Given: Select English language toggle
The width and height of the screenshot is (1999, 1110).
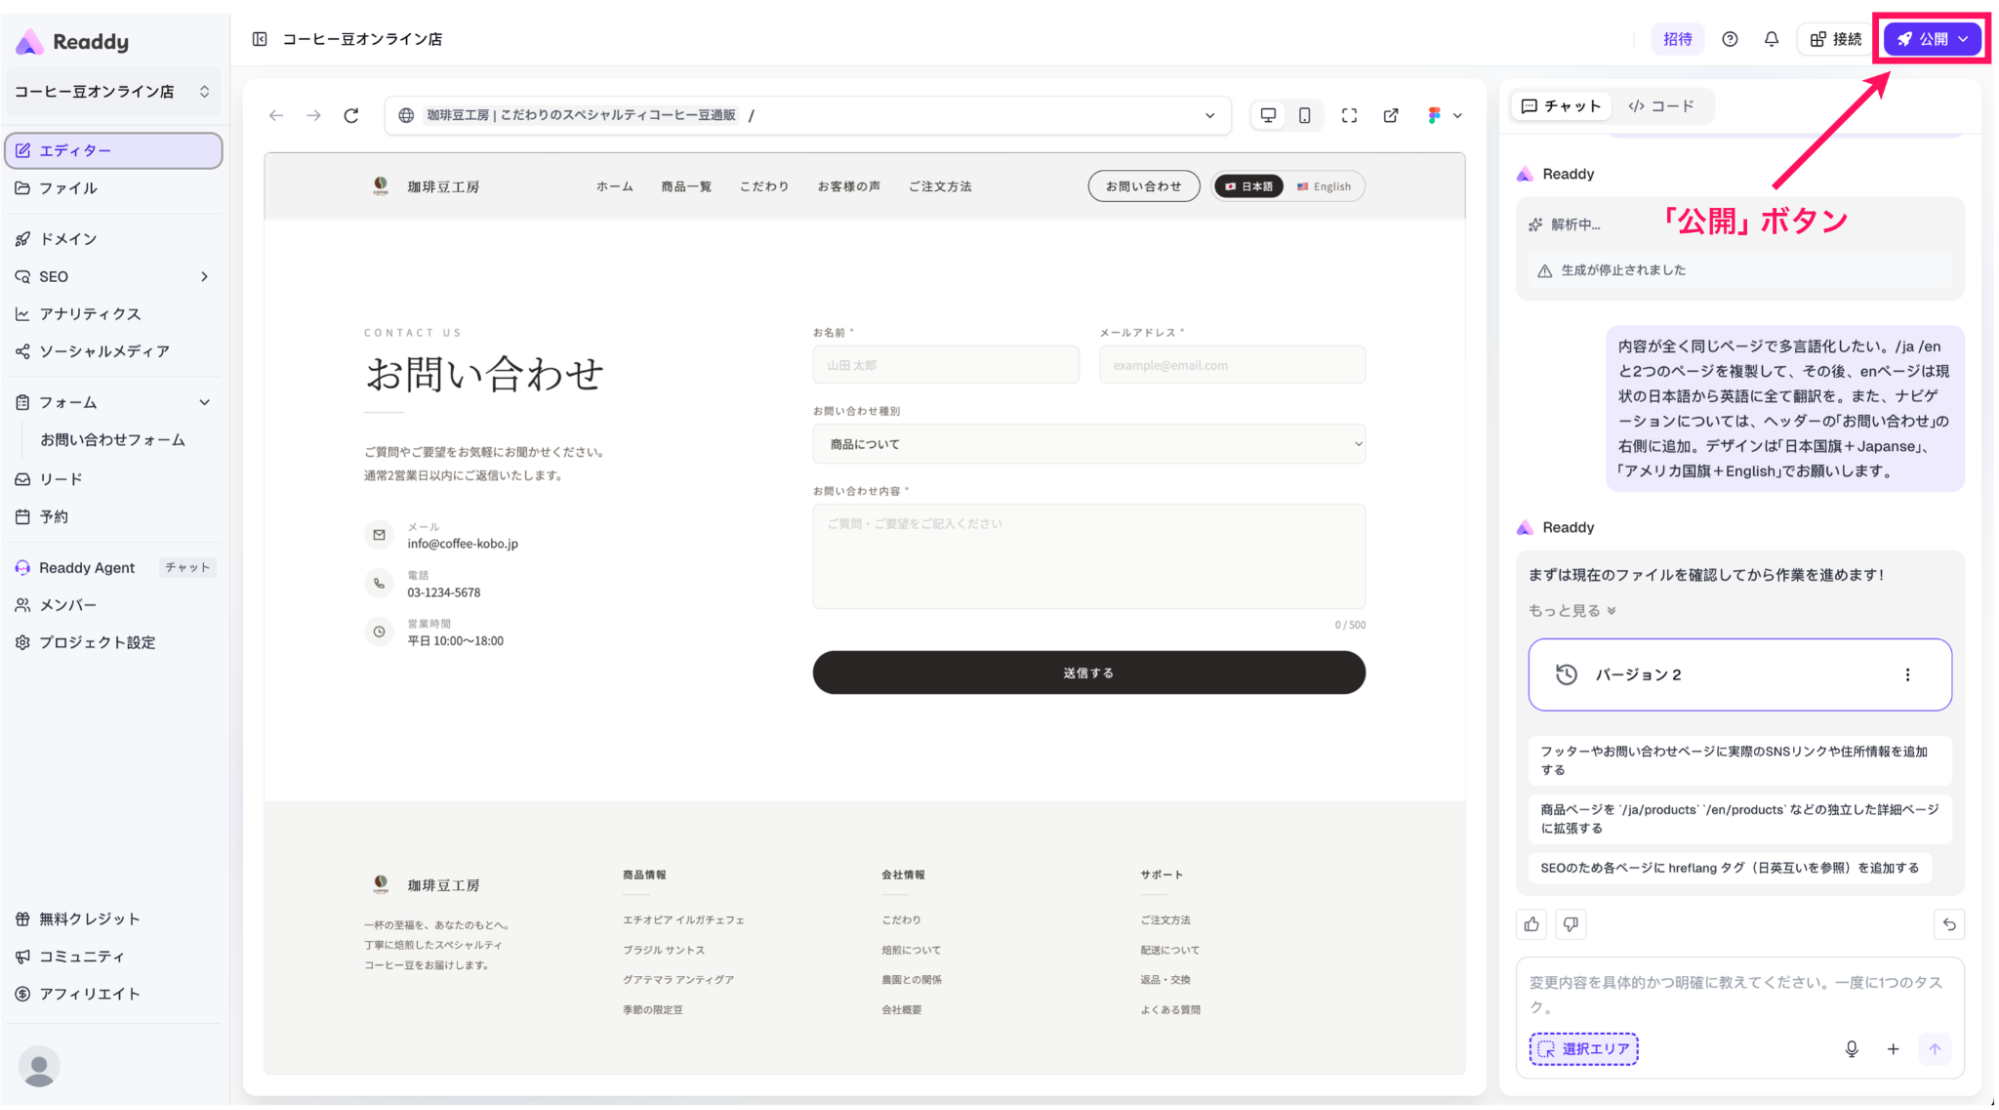Looking at the screenshot, I should [1324, 187].
